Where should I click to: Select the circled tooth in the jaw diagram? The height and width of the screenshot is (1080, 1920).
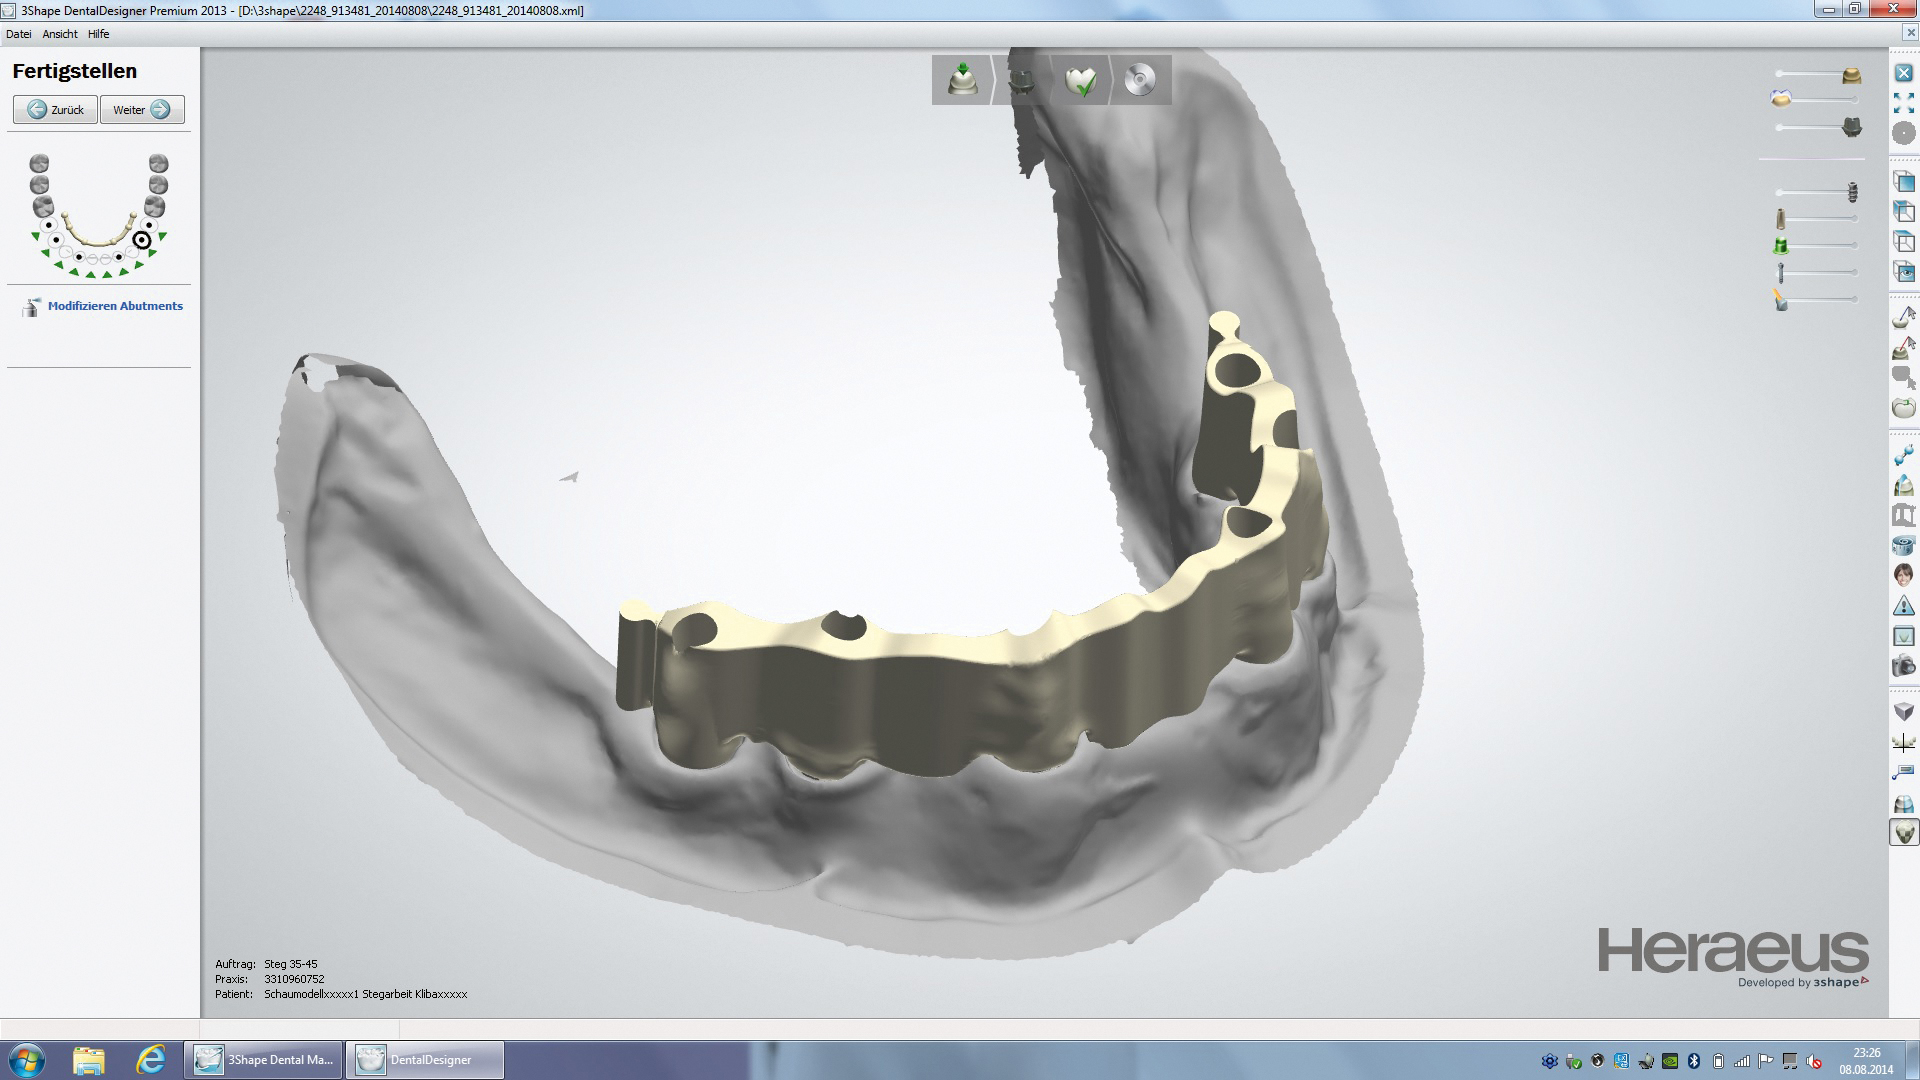(142, 240)
